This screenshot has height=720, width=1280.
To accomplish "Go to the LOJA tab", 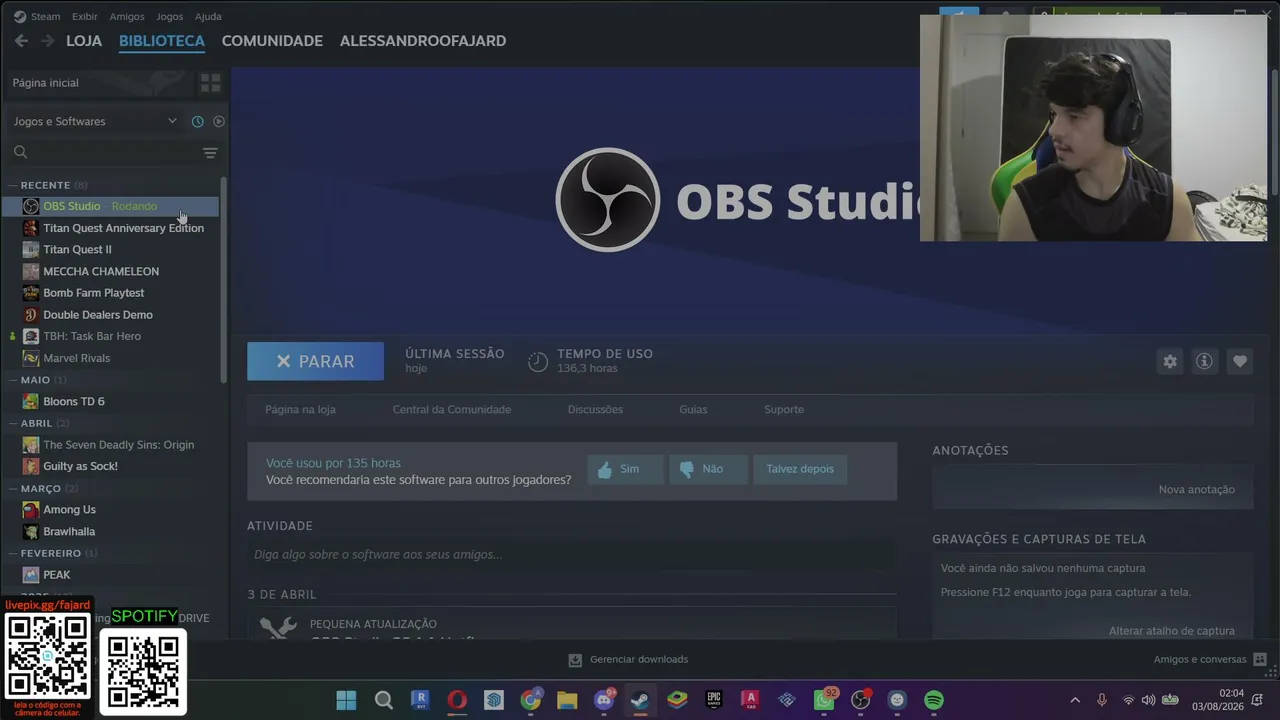I will point(84,41).
